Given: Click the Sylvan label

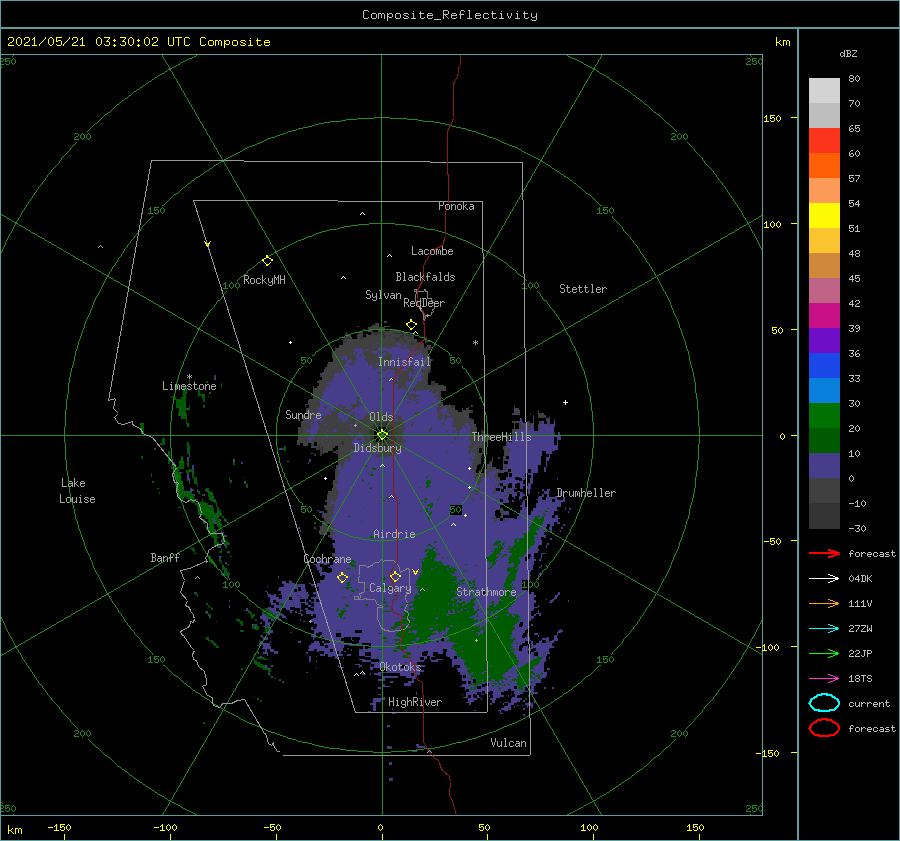Looking at the screenshot, I should coord(383,295).
